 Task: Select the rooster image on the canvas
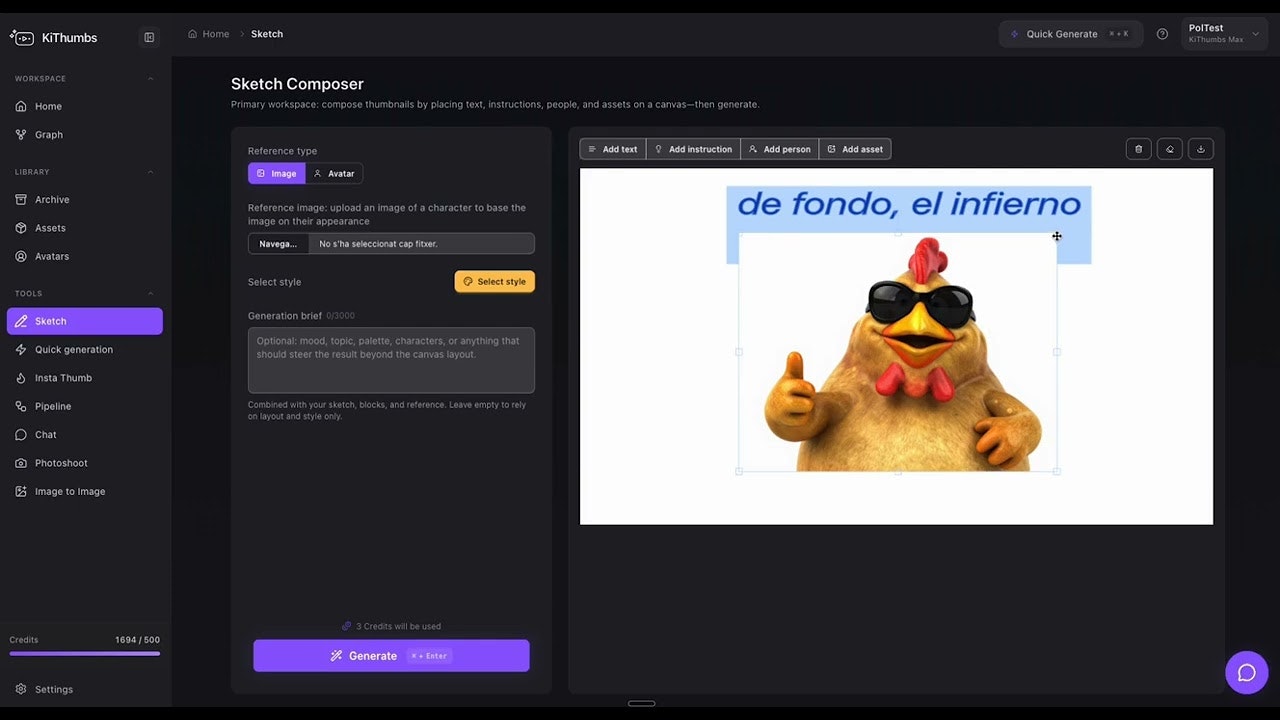898,352
